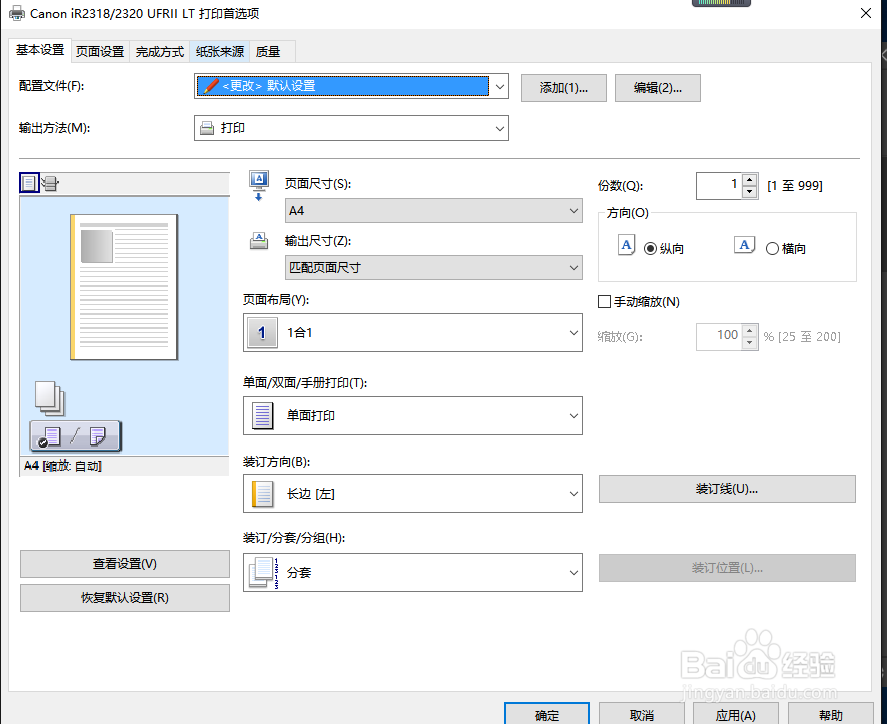The width and height of the screenshot is (887, 724).
Task: Click the double-sided button in the preview
Action: click(x=97, y=437)
